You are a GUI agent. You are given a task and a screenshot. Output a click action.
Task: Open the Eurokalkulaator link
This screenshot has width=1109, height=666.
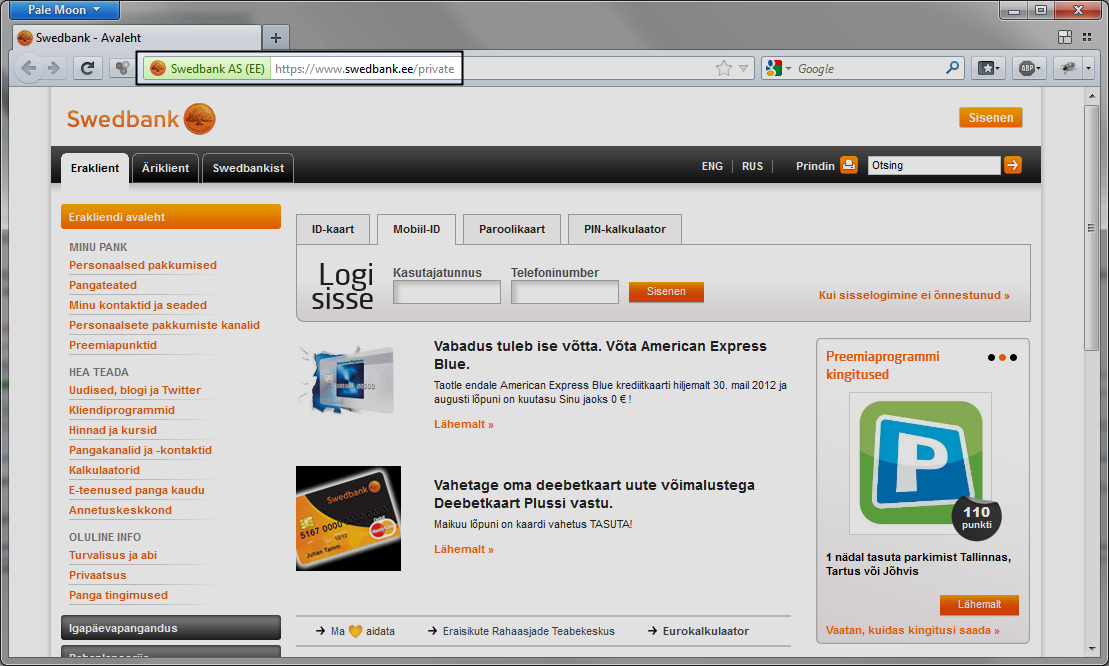pos(705,631)
